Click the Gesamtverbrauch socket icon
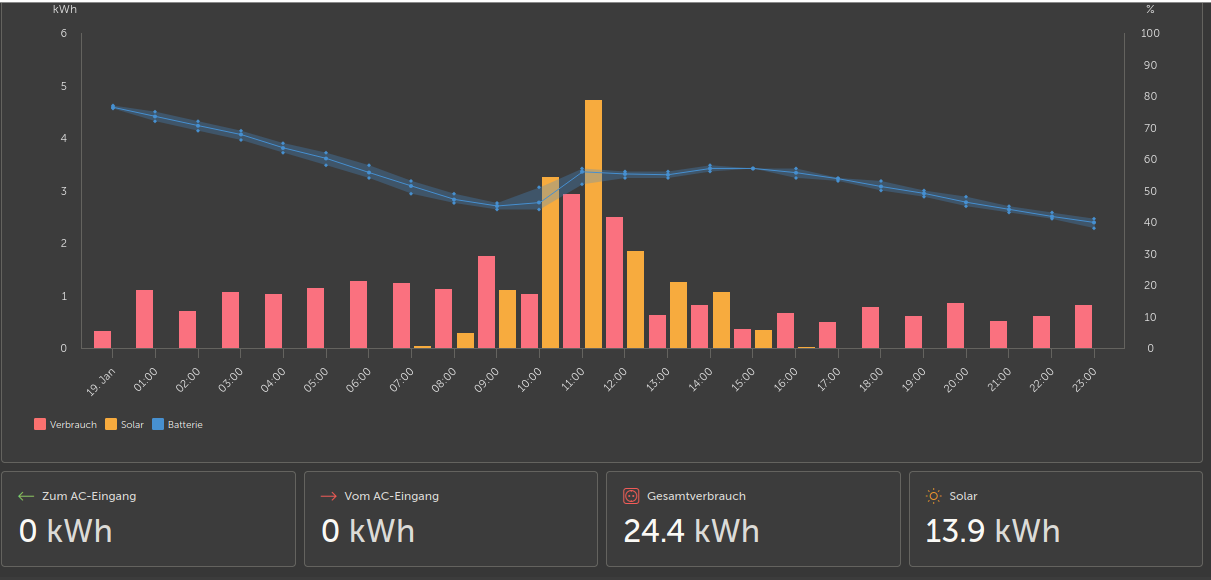The width and height of the screenshot is (1211, 580). pos(631,496)
